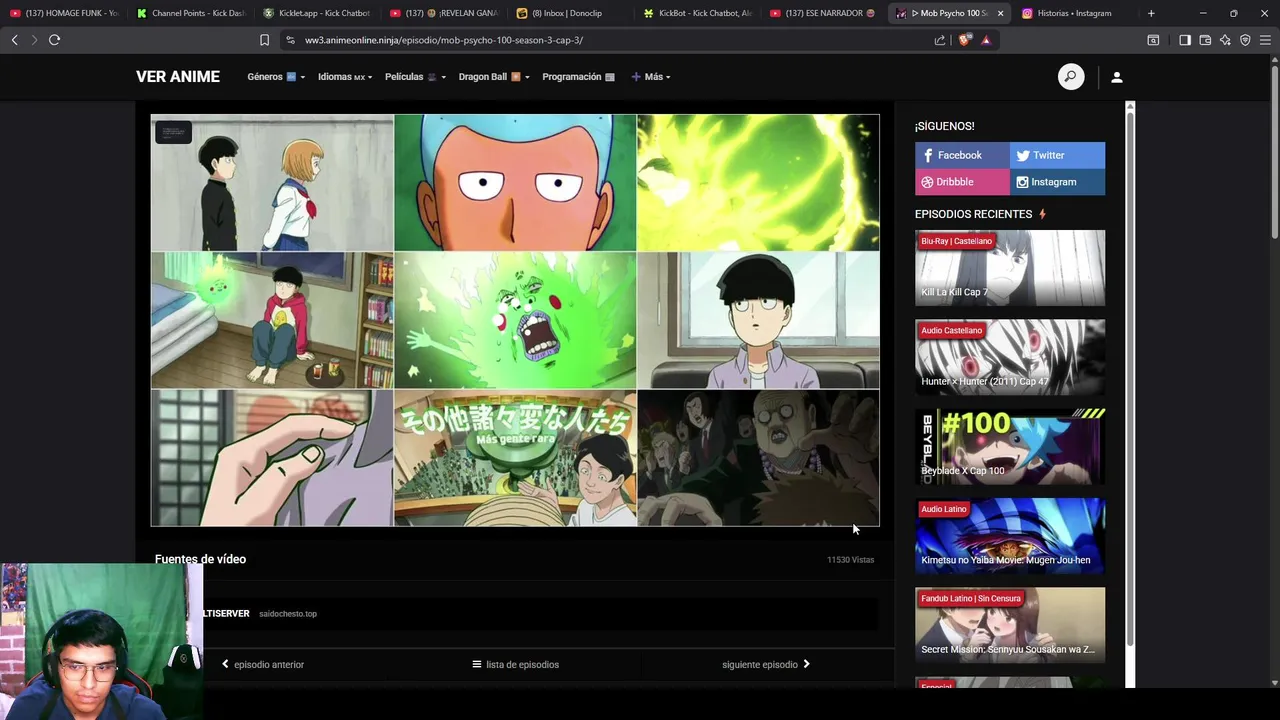
Task: Expand the Dragon Ball dropdown menu
Action: pos(494,77)
